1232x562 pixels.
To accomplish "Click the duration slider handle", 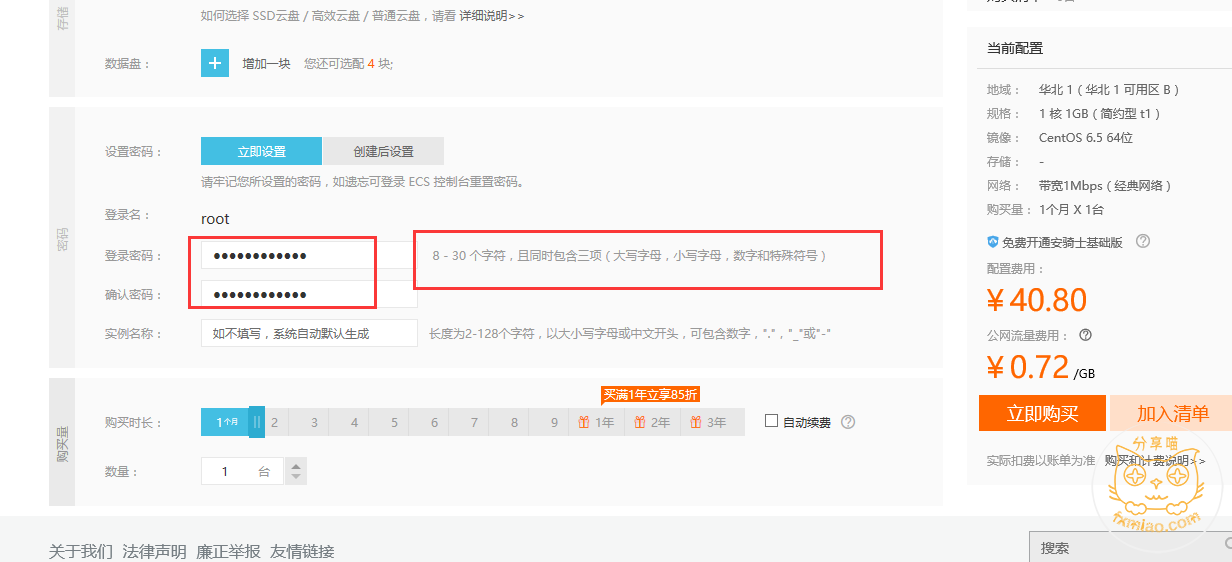I will point(257,422).
